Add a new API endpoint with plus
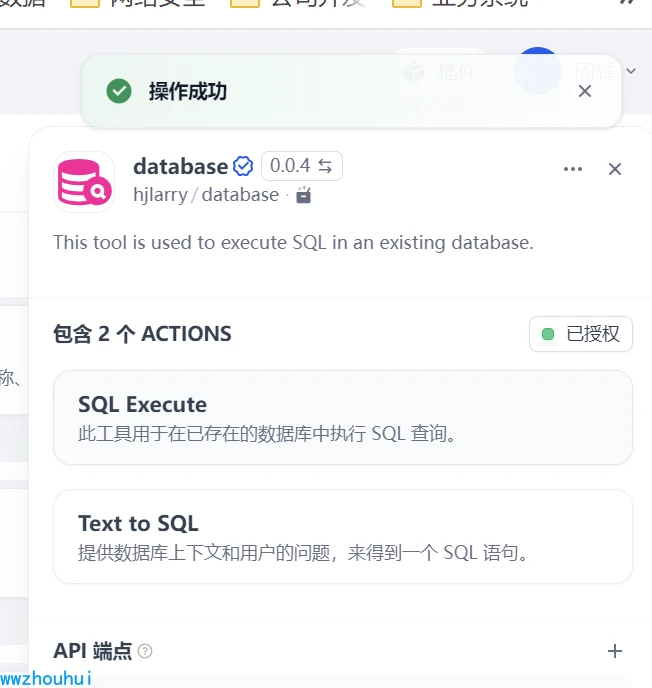 coord(615,651)
